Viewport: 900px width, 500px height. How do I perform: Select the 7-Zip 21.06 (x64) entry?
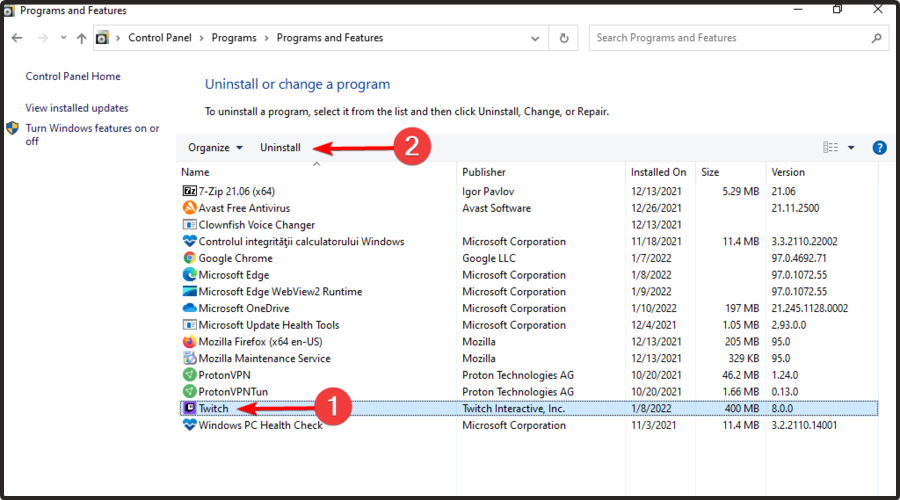236,191
